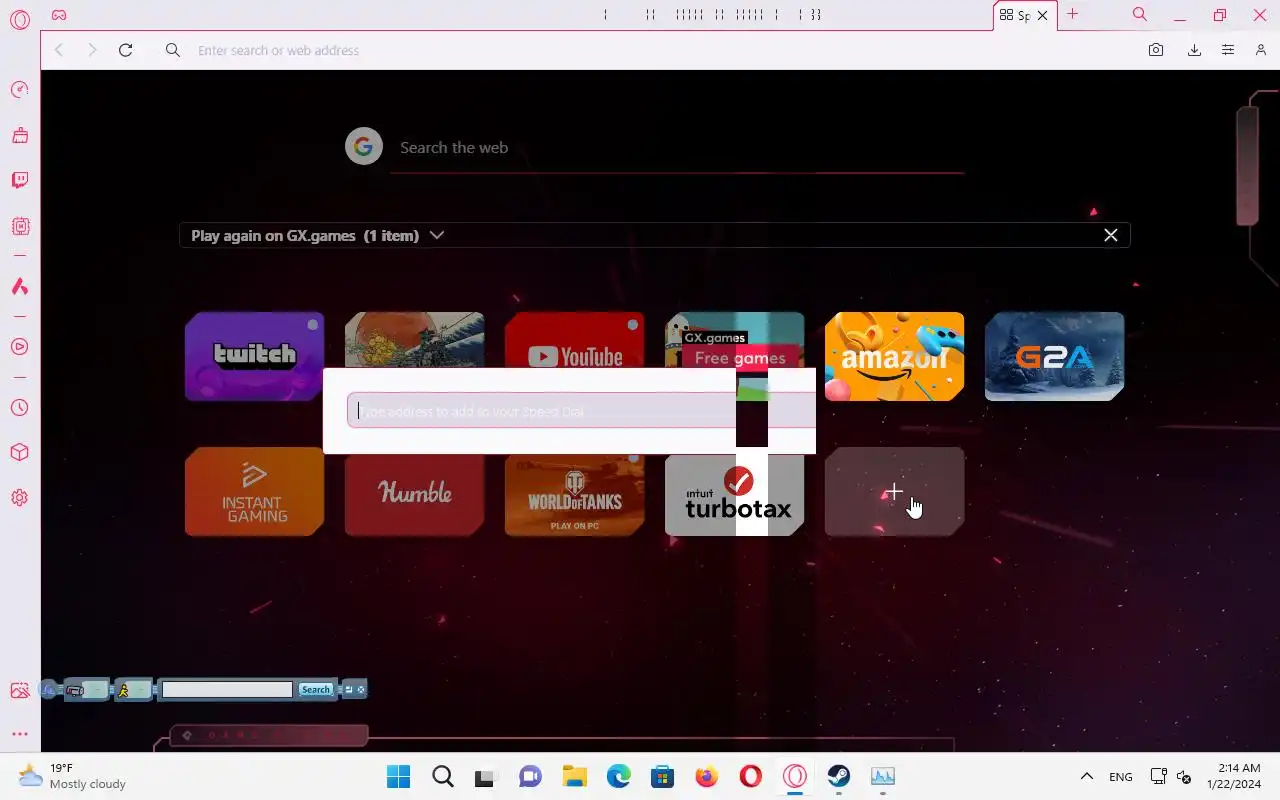Open GX Control speedometer in sidebar

[x=19, y=90]
